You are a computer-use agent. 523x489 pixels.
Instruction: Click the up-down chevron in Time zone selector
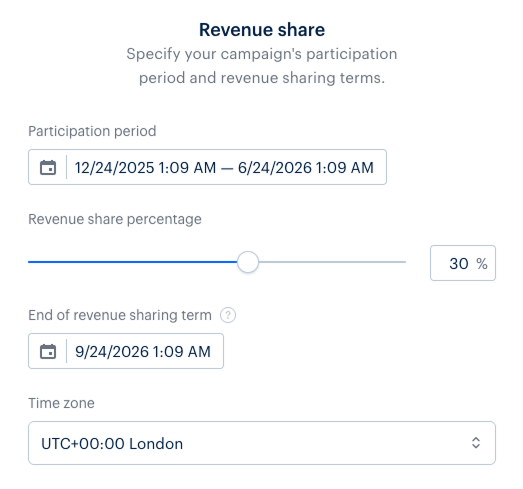[476, 443]
